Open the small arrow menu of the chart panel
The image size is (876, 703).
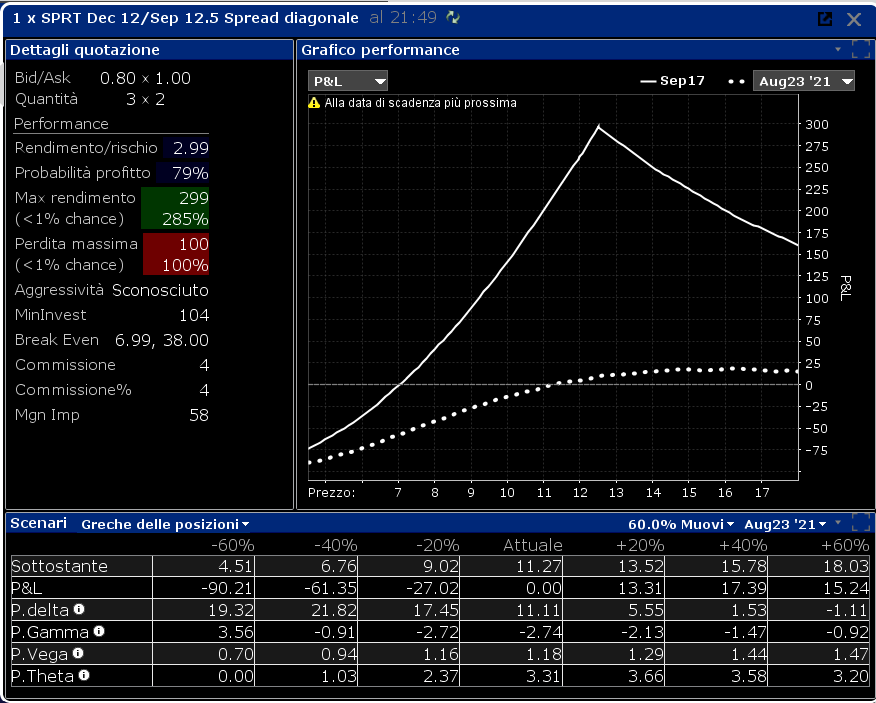click(838, 49)
